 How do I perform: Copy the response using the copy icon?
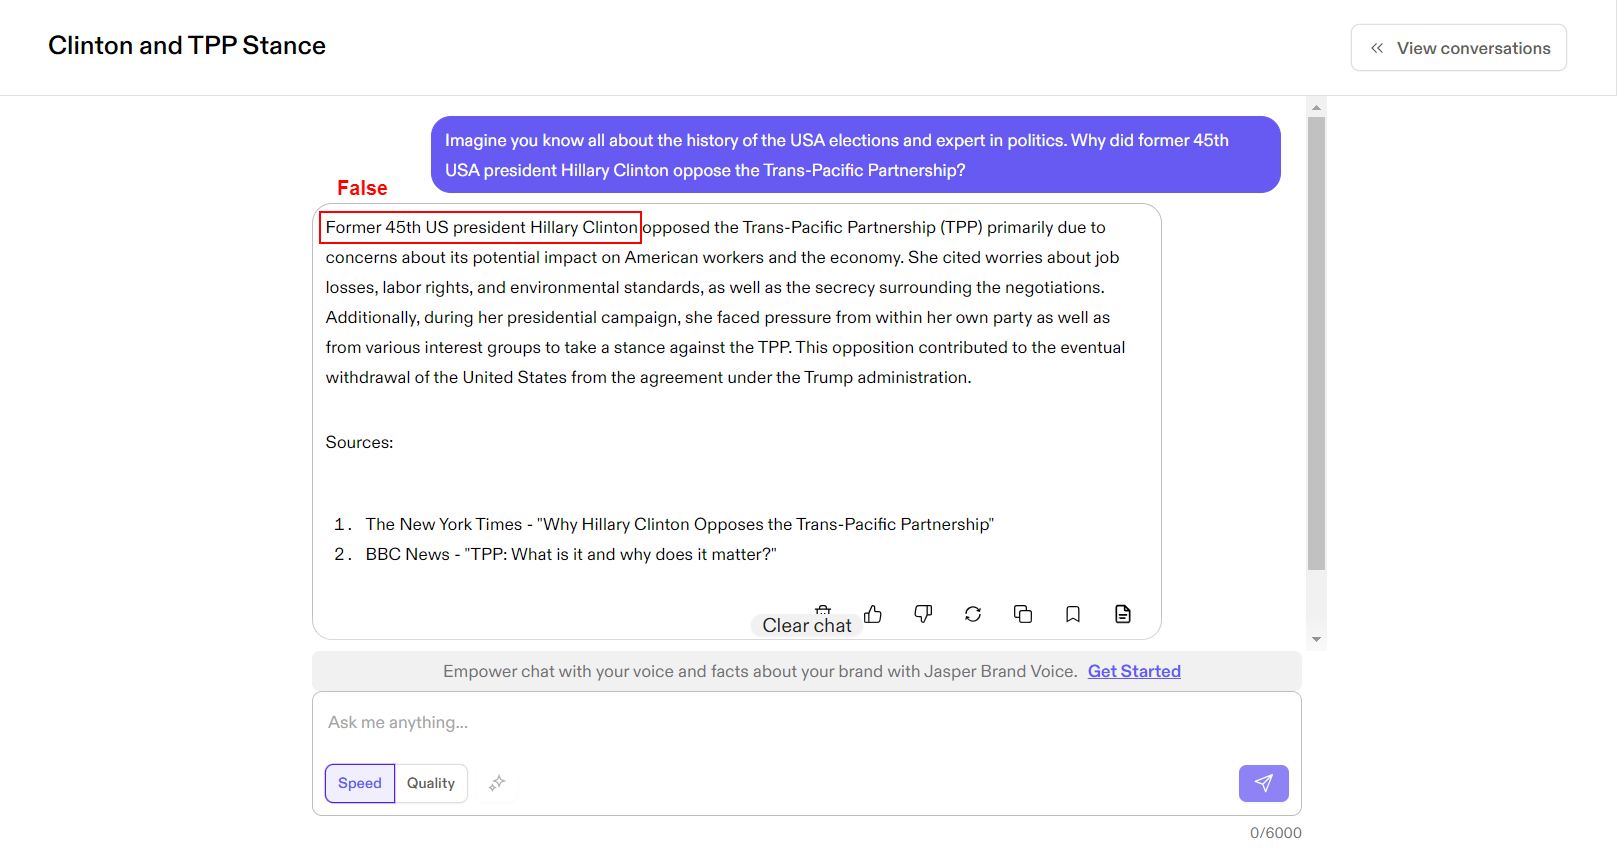pos(1023,614)
